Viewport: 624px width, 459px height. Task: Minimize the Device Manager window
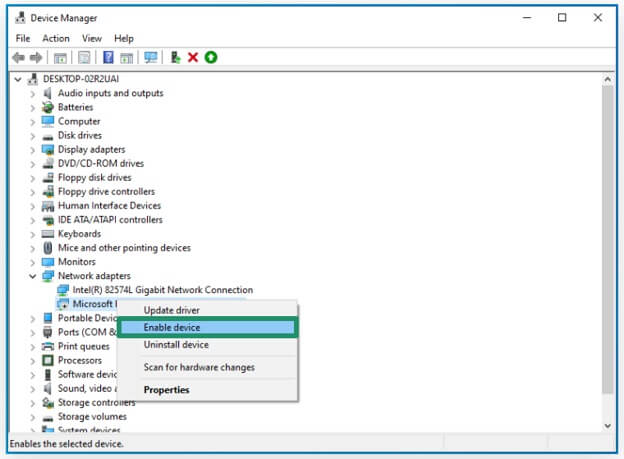527,18
